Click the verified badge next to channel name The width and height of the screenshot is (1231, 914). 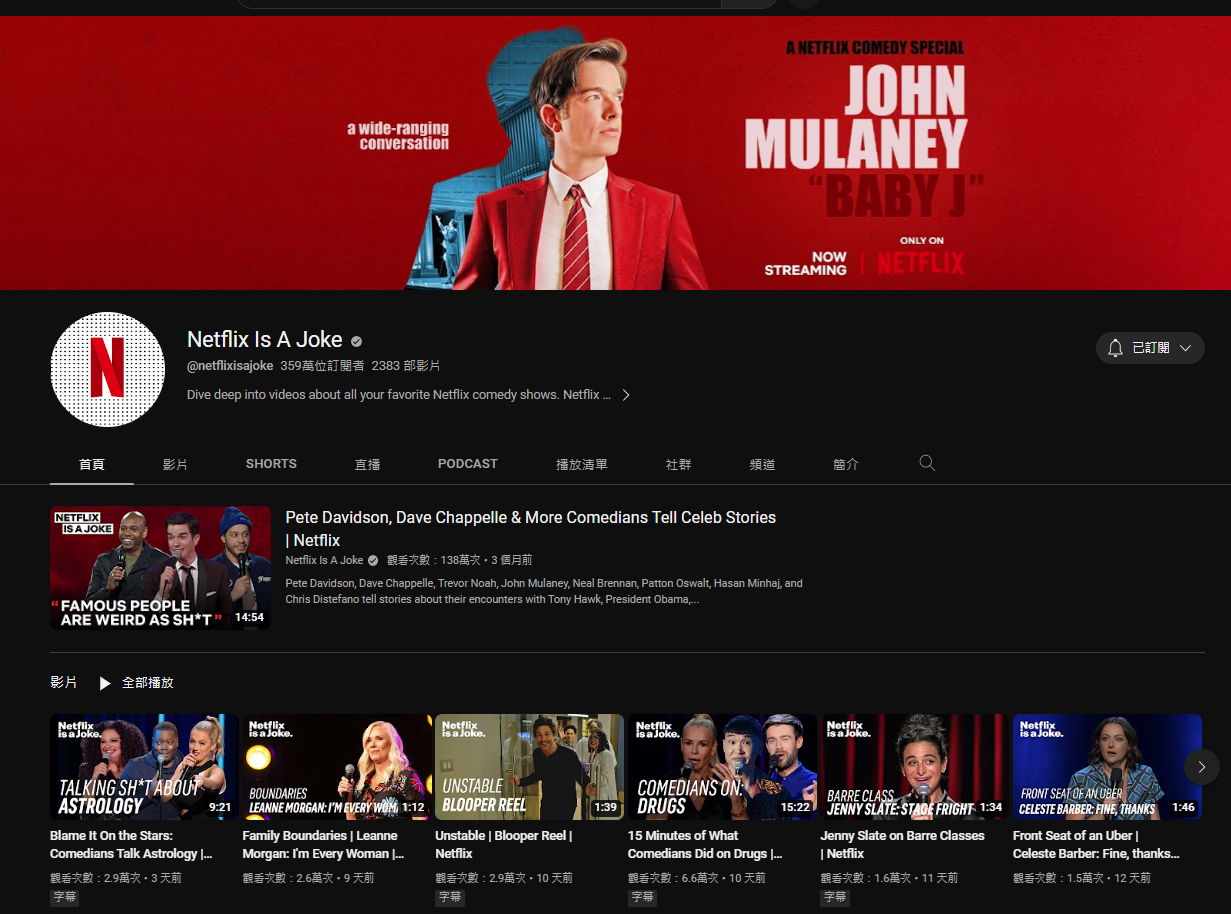[356, 341]
